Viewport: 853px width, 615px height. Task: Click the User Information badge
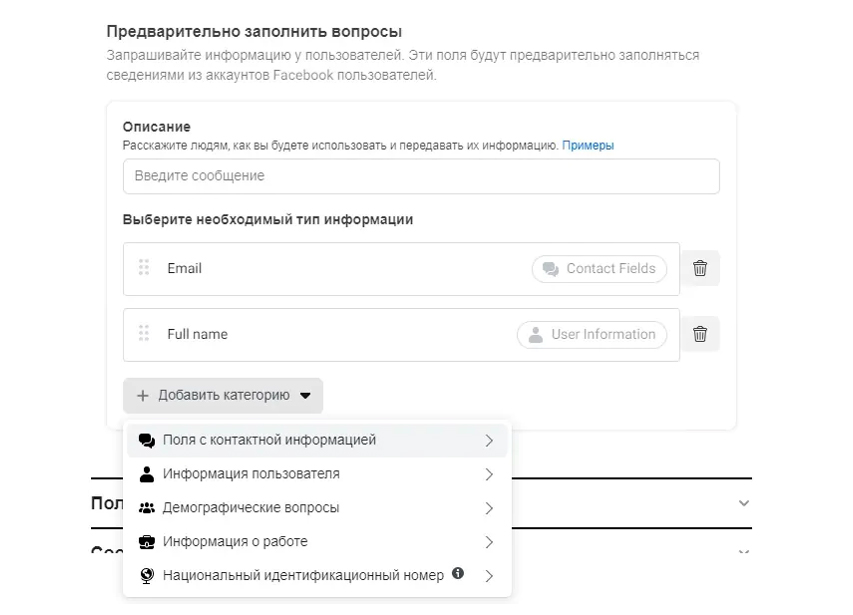click(592, 334)
